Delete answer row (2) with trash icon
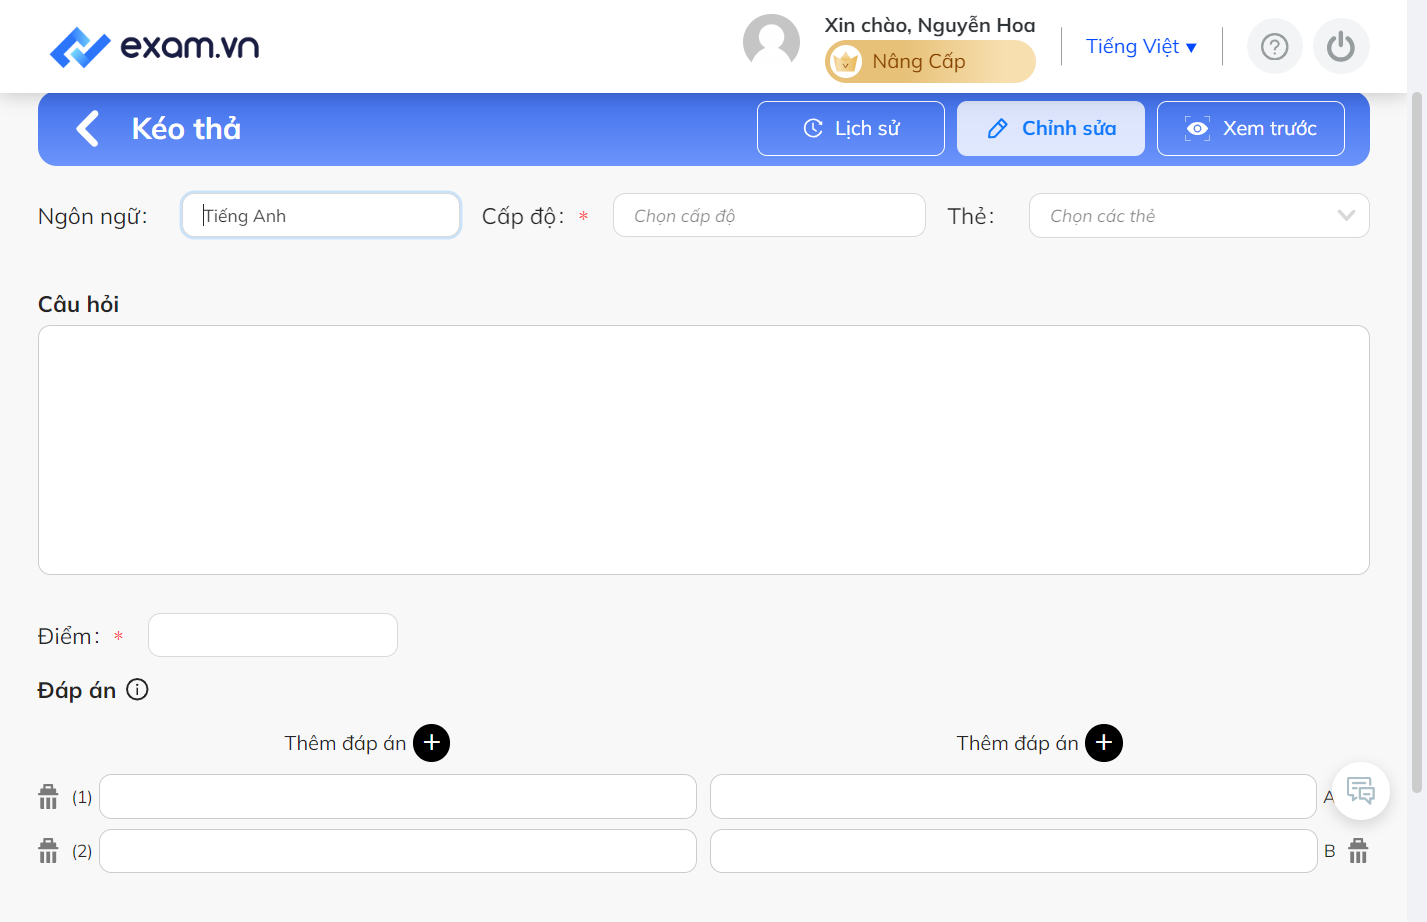The width and height of the screenshot is (1427, 922). pos(48,851)
